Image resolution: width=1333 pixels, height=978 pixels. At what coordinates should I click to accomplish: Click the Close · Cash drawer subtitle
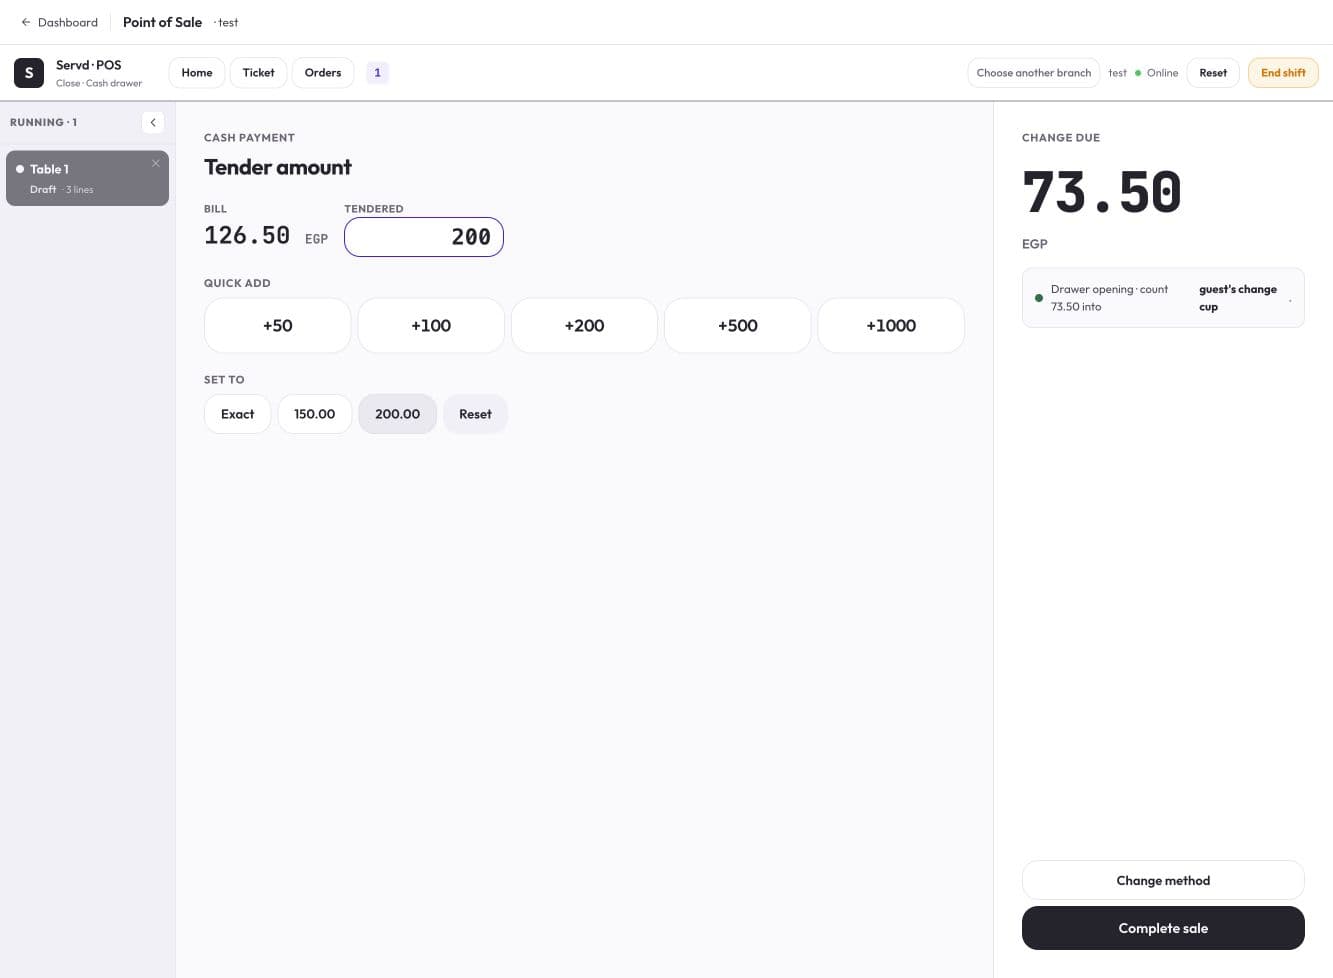99,83
